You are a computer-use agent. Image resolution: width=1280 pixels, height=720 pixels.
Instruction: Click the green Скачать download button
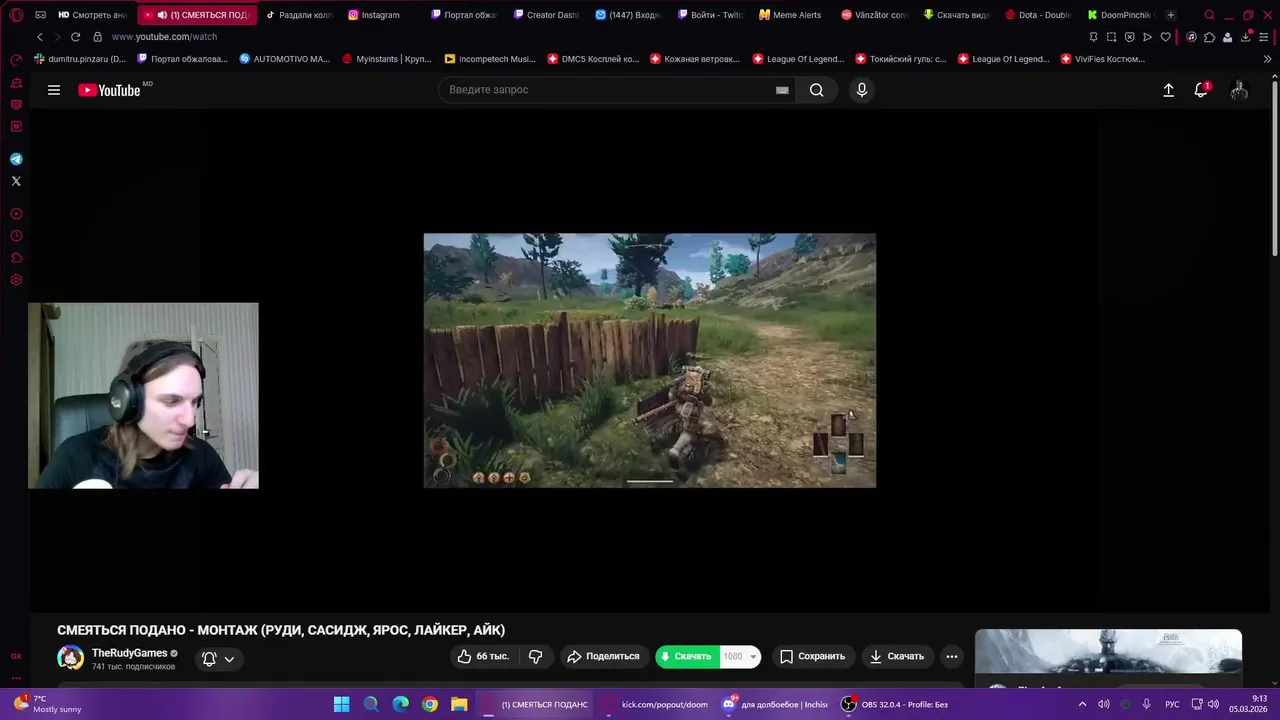pyautogui.click(x=687, y=656)
